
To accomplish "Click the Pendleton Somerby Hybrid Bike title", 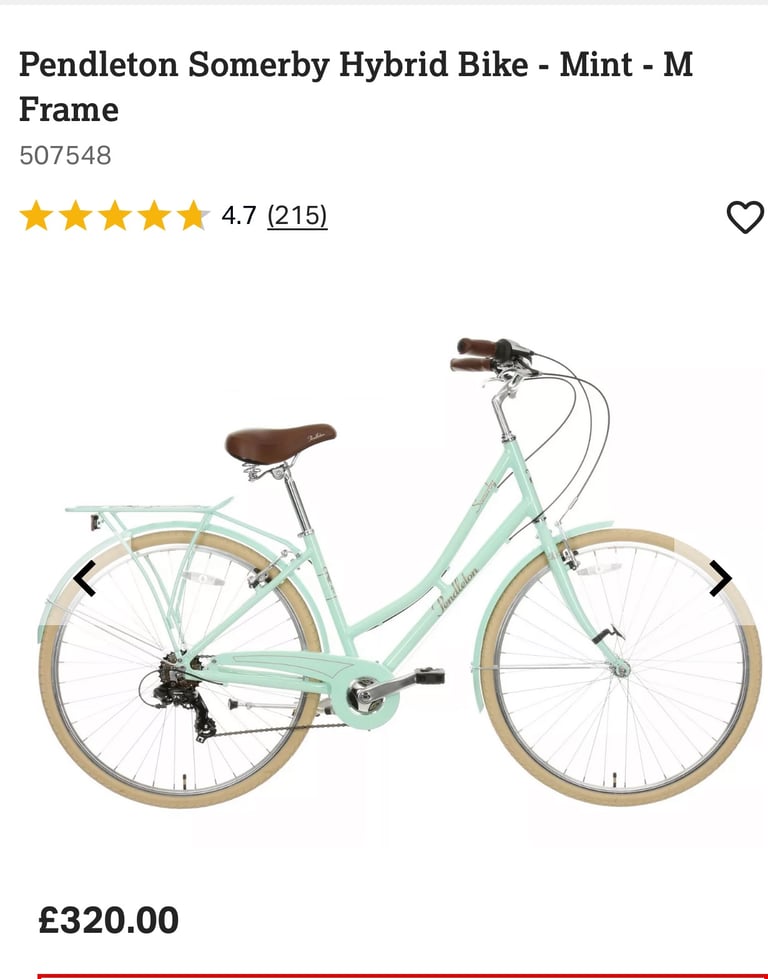I will click(x=356, y=86).
